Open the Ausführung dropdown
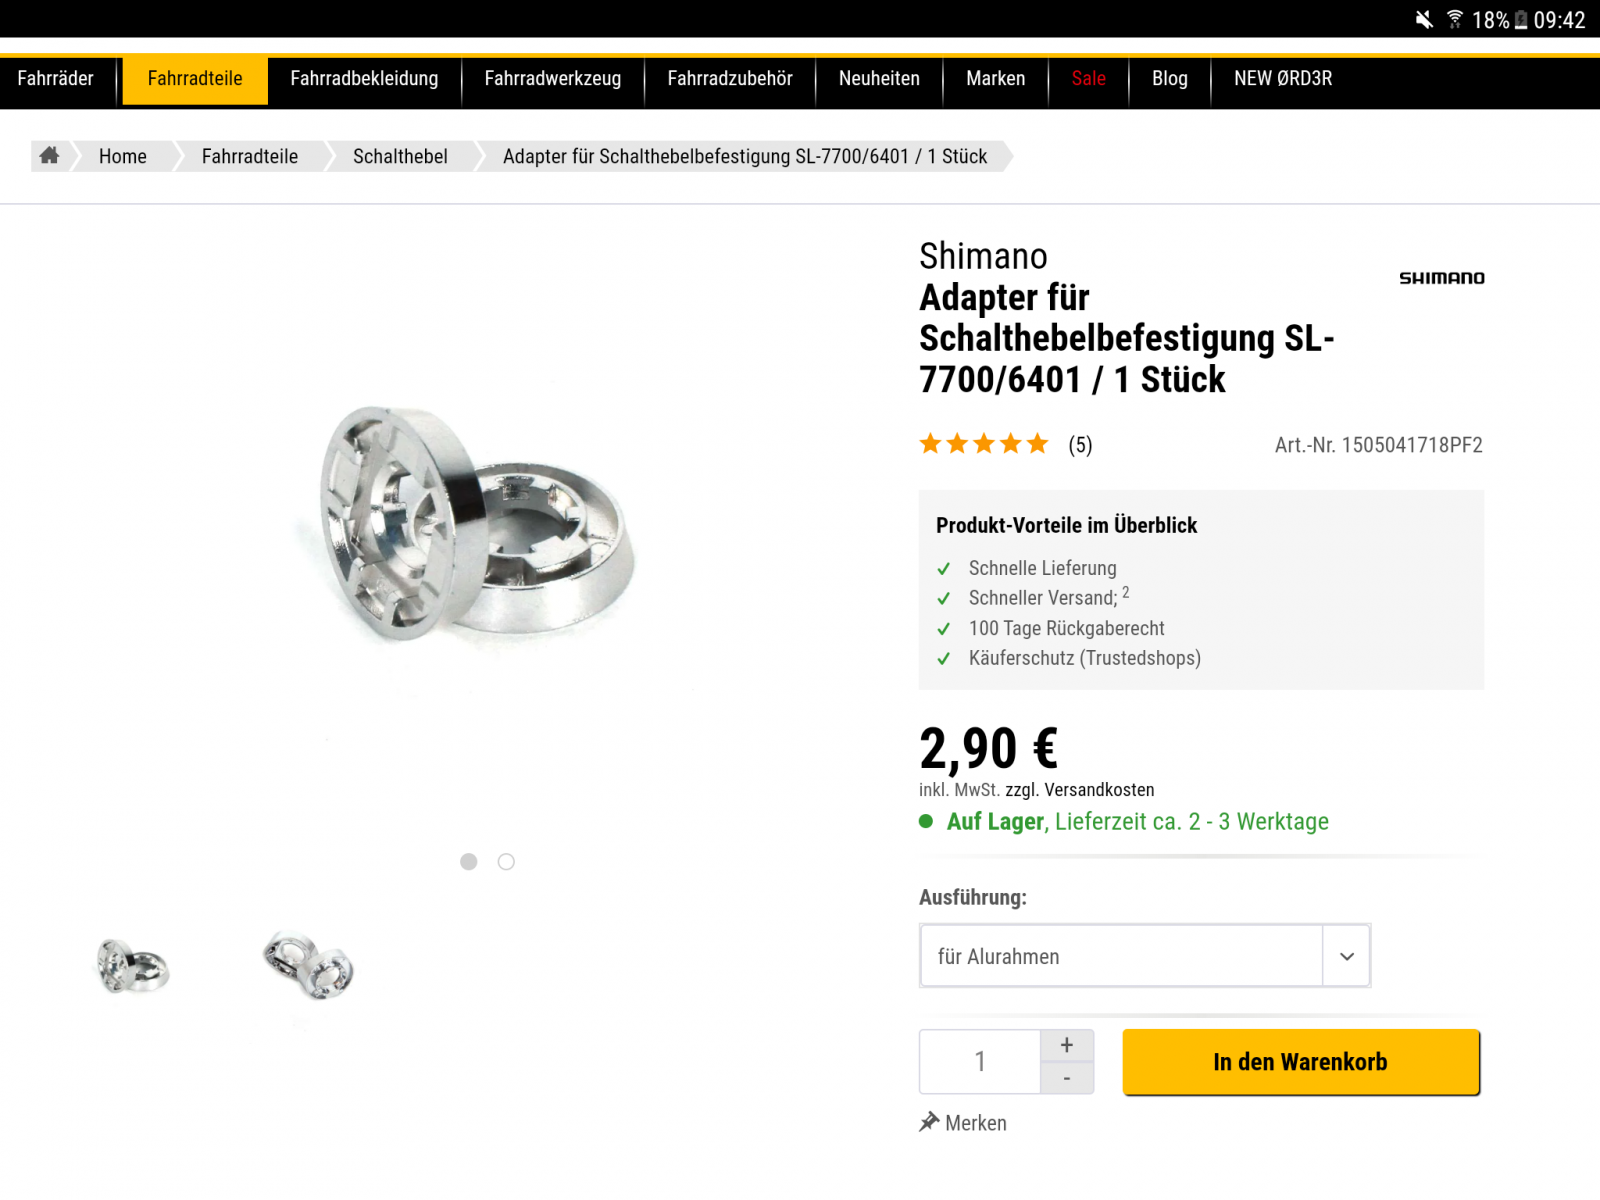The image size is (1600, 1200). [1120, 956]
